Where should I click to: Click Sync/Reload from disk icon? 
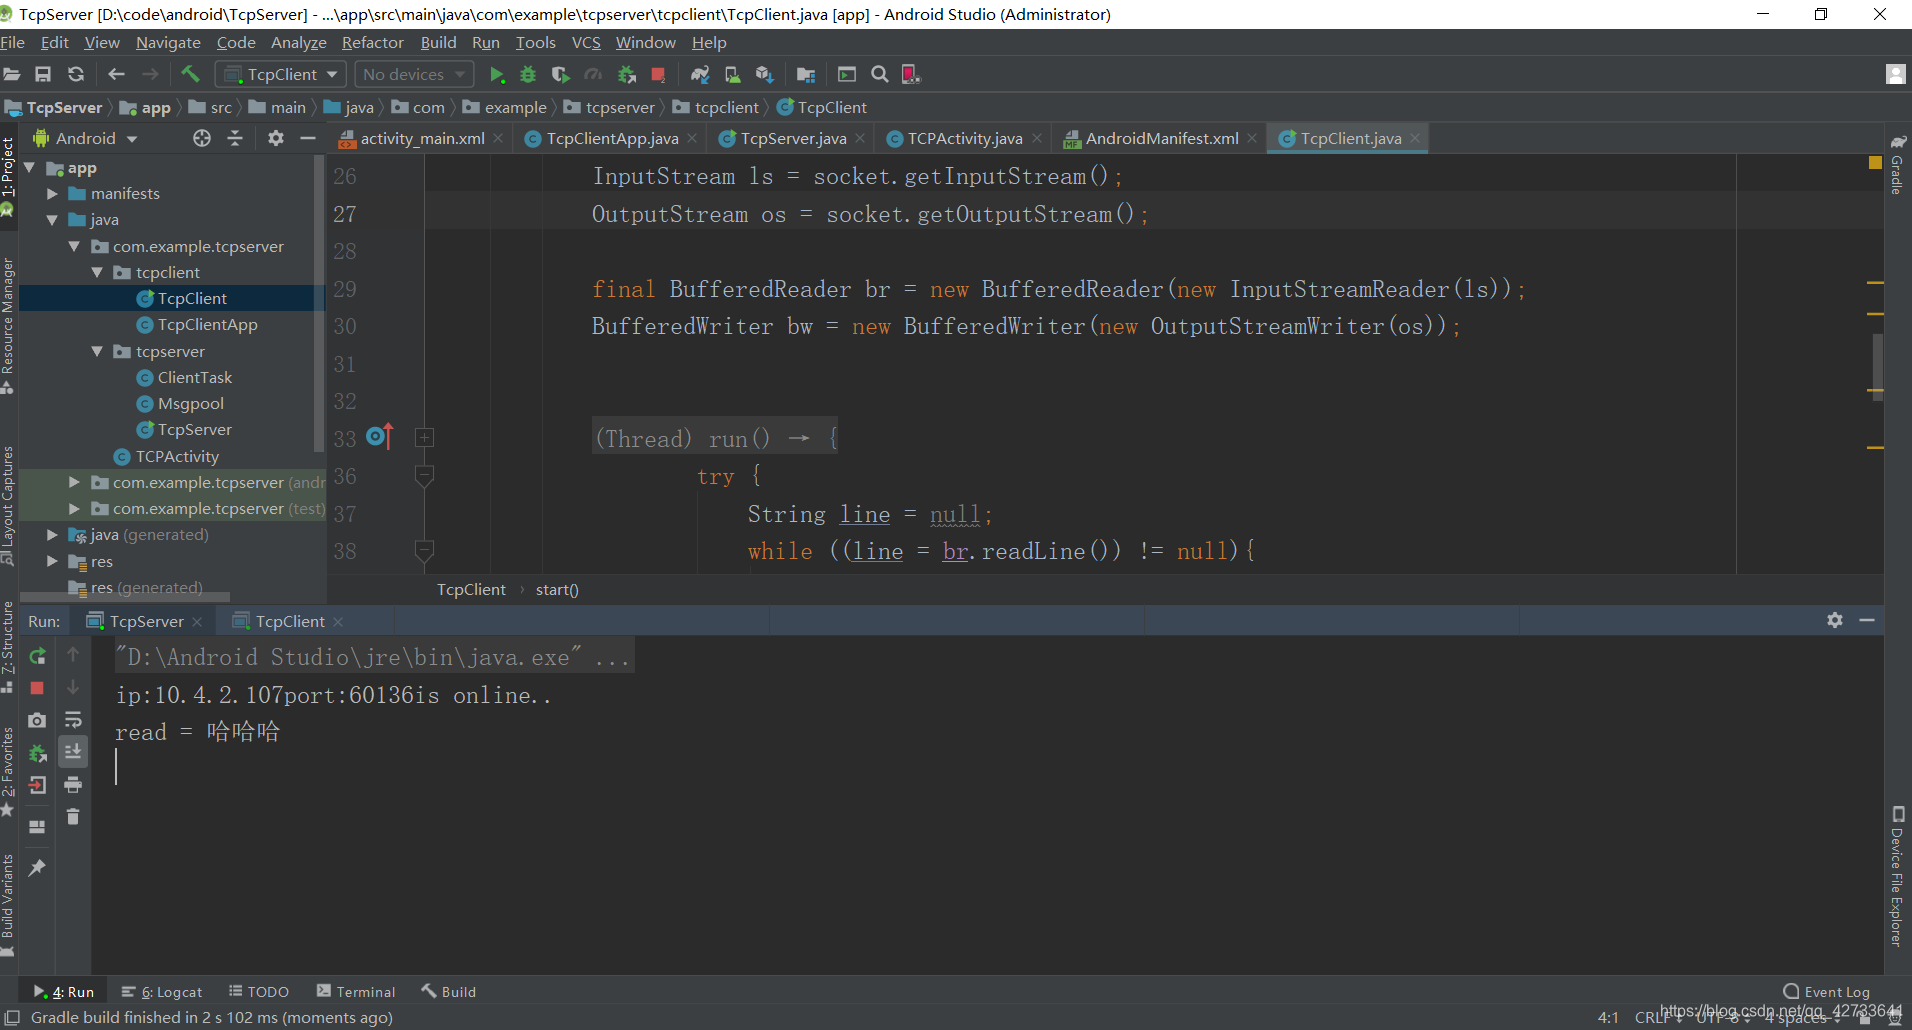coord(76,74)
